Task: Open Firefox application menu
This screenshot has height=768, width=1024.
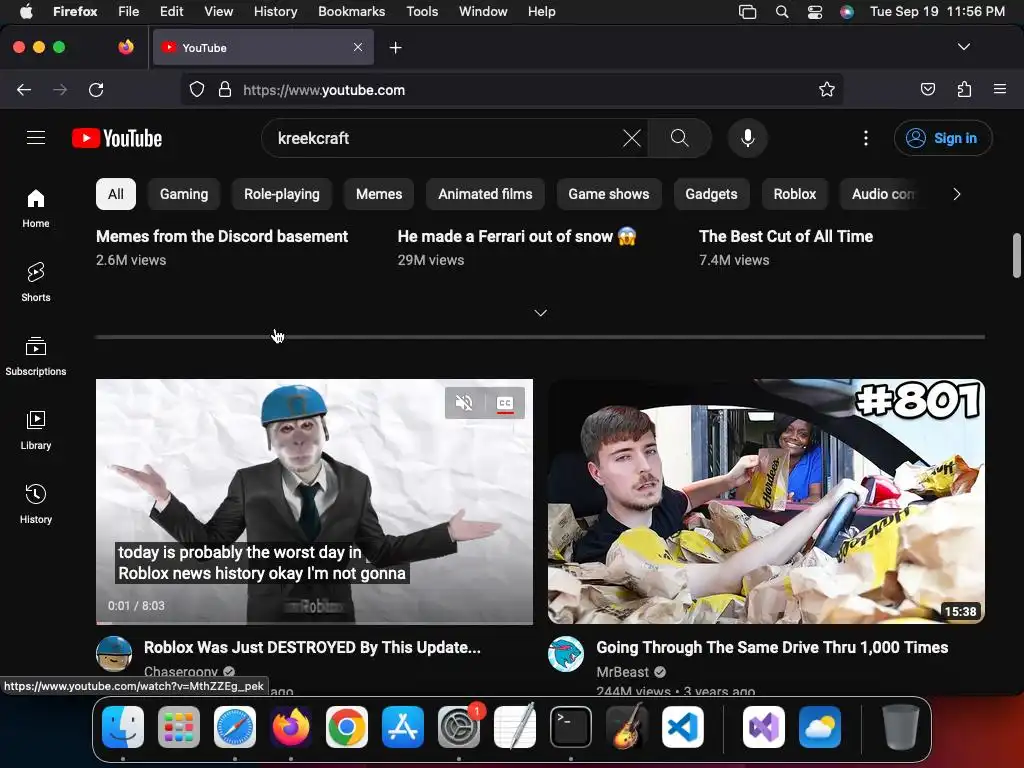Action: tap(1000, 89)
